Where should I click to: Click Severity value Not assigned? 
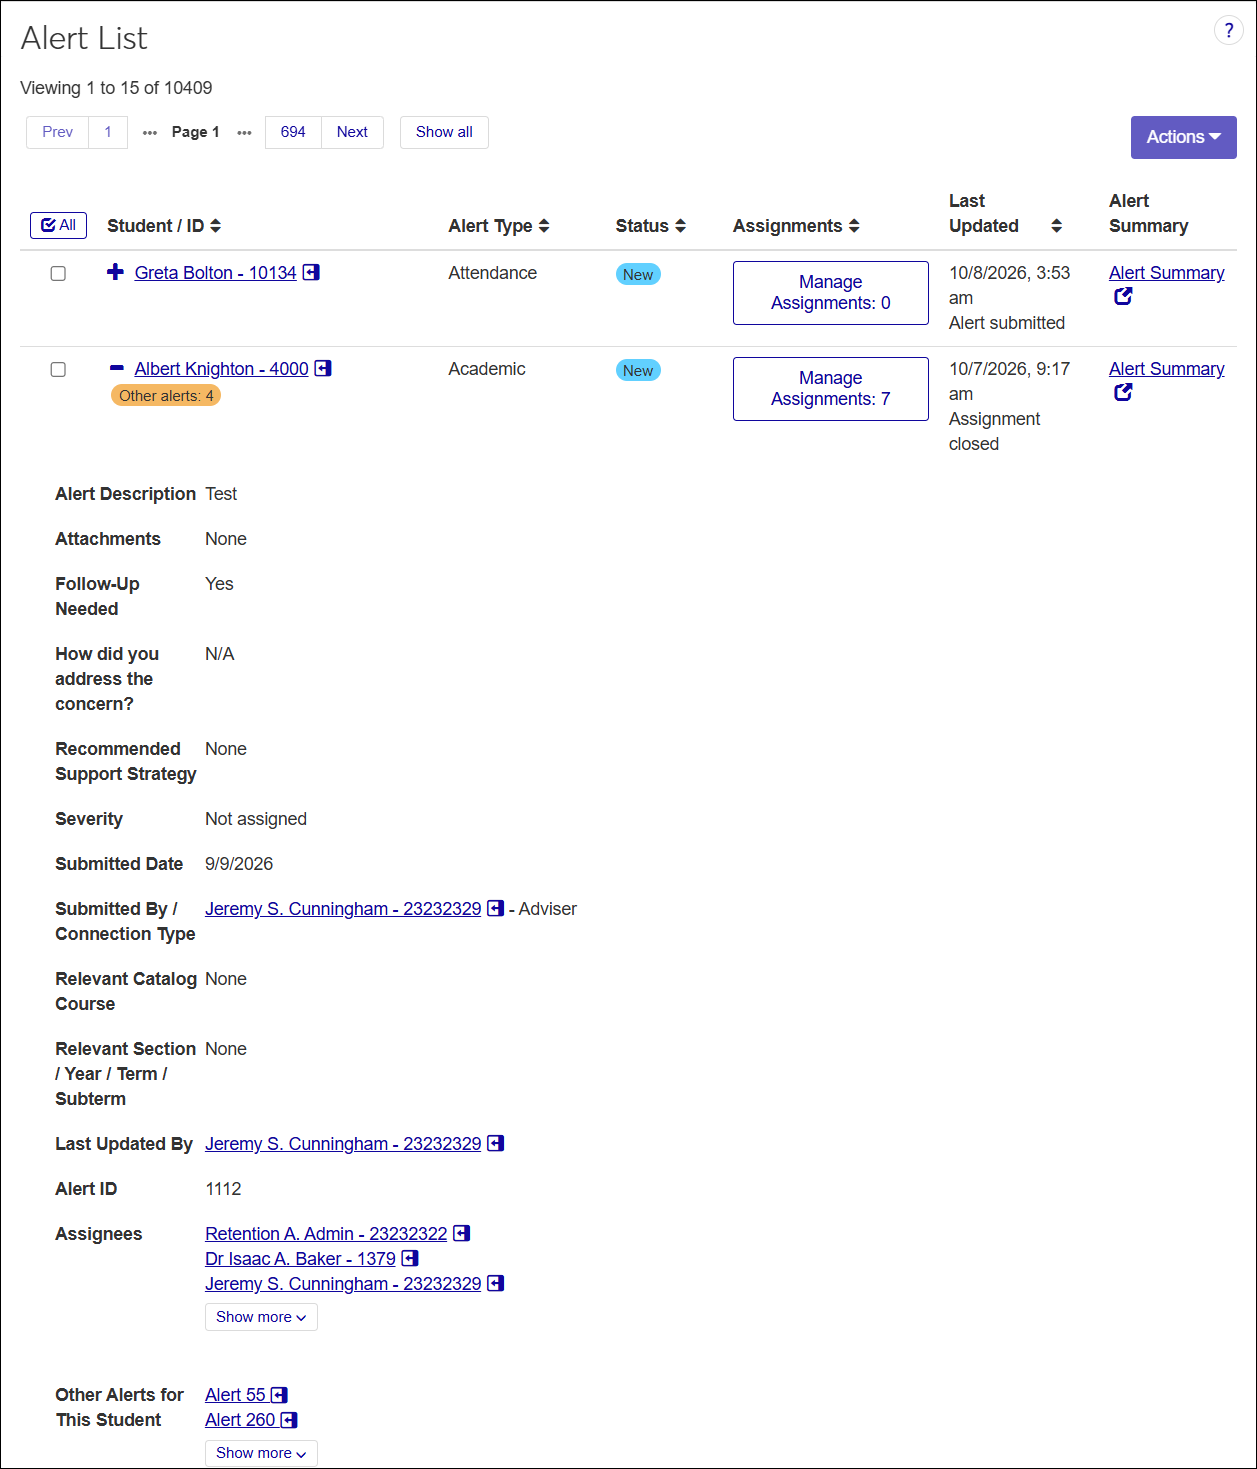tap(256, 819)
